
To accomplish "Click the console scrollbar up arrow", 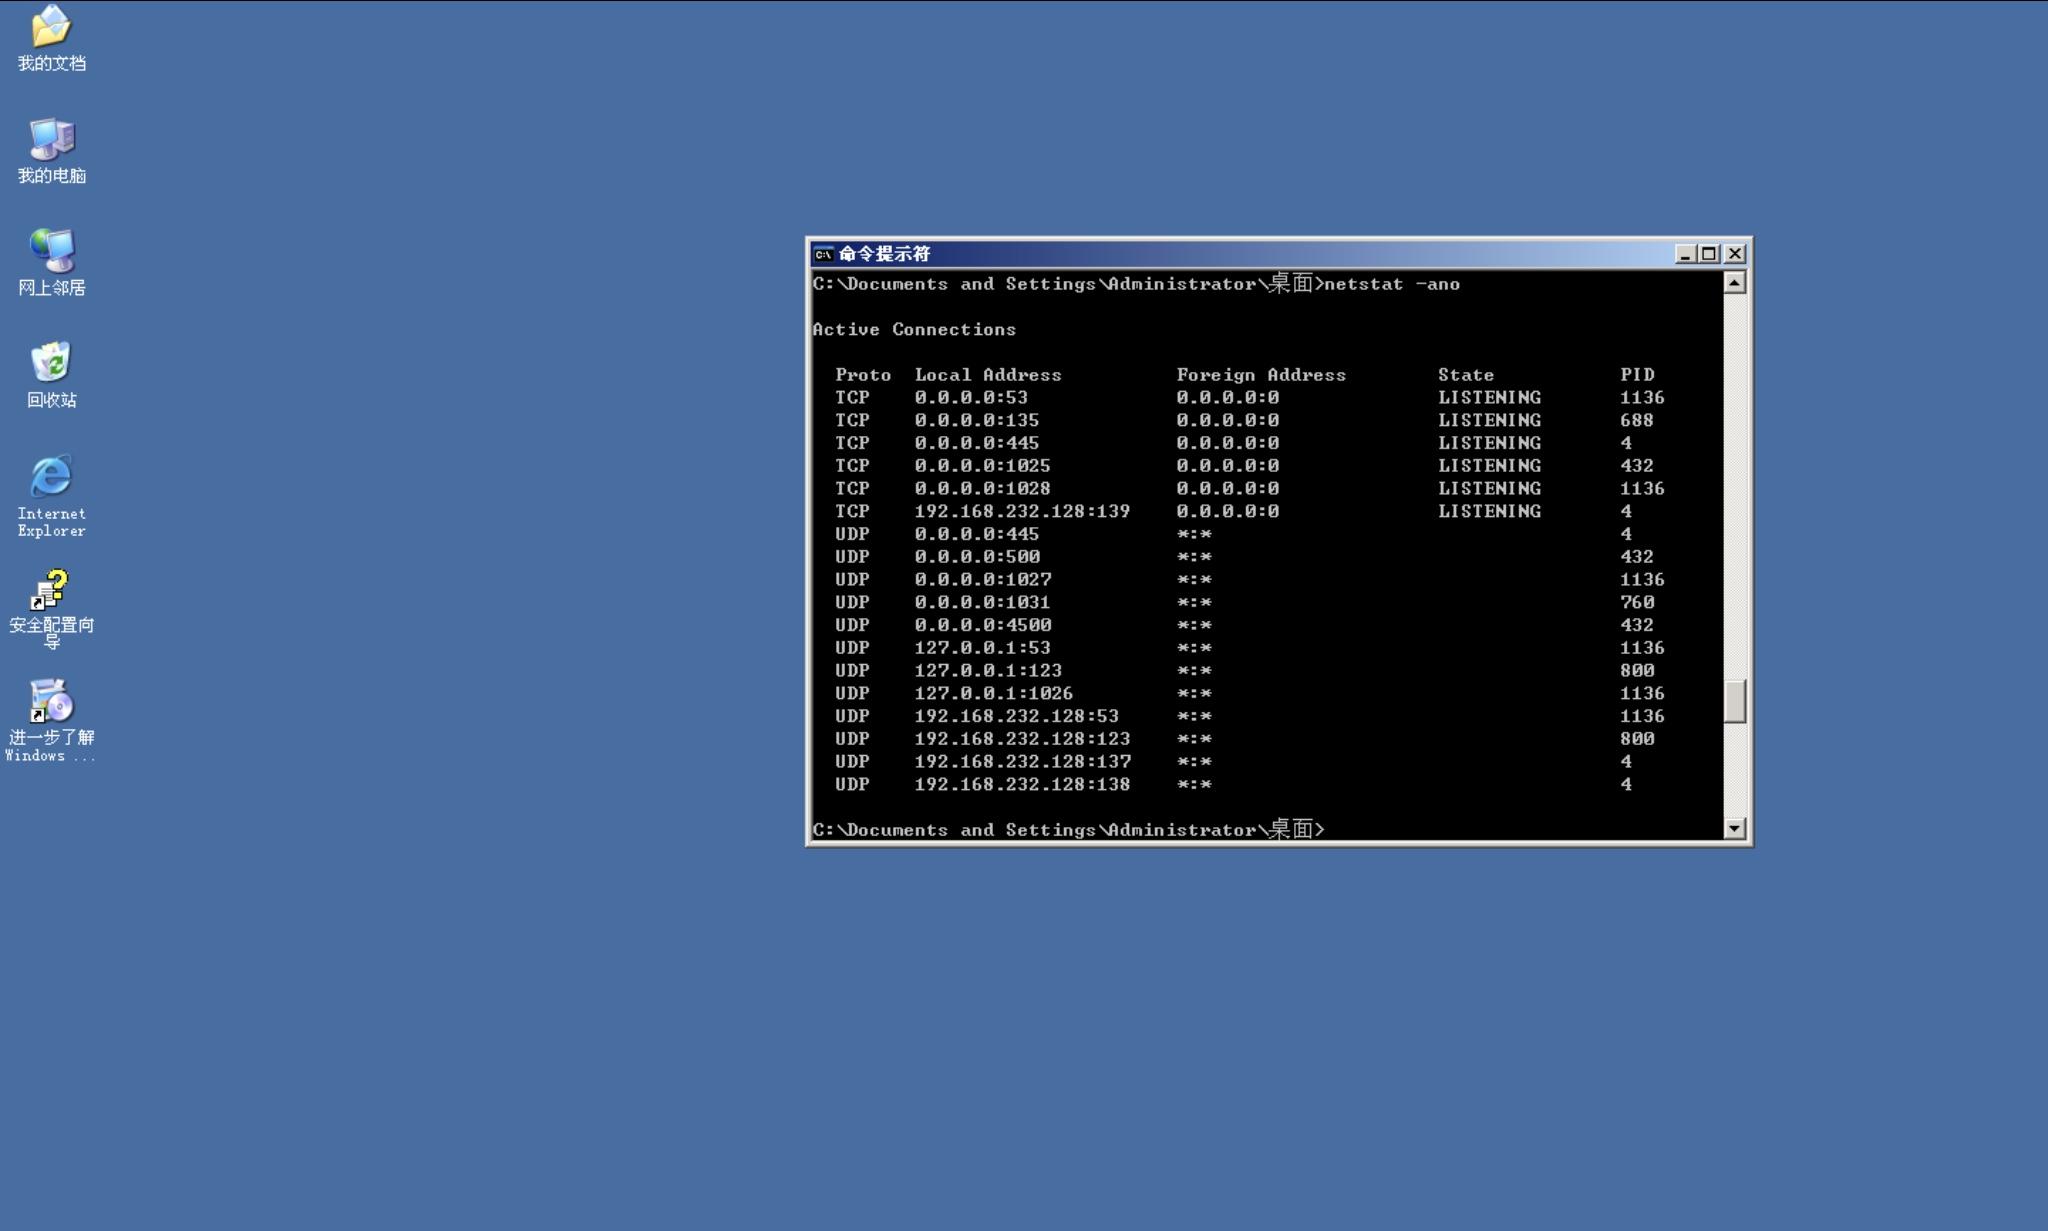I will [x=1735, y=283].
